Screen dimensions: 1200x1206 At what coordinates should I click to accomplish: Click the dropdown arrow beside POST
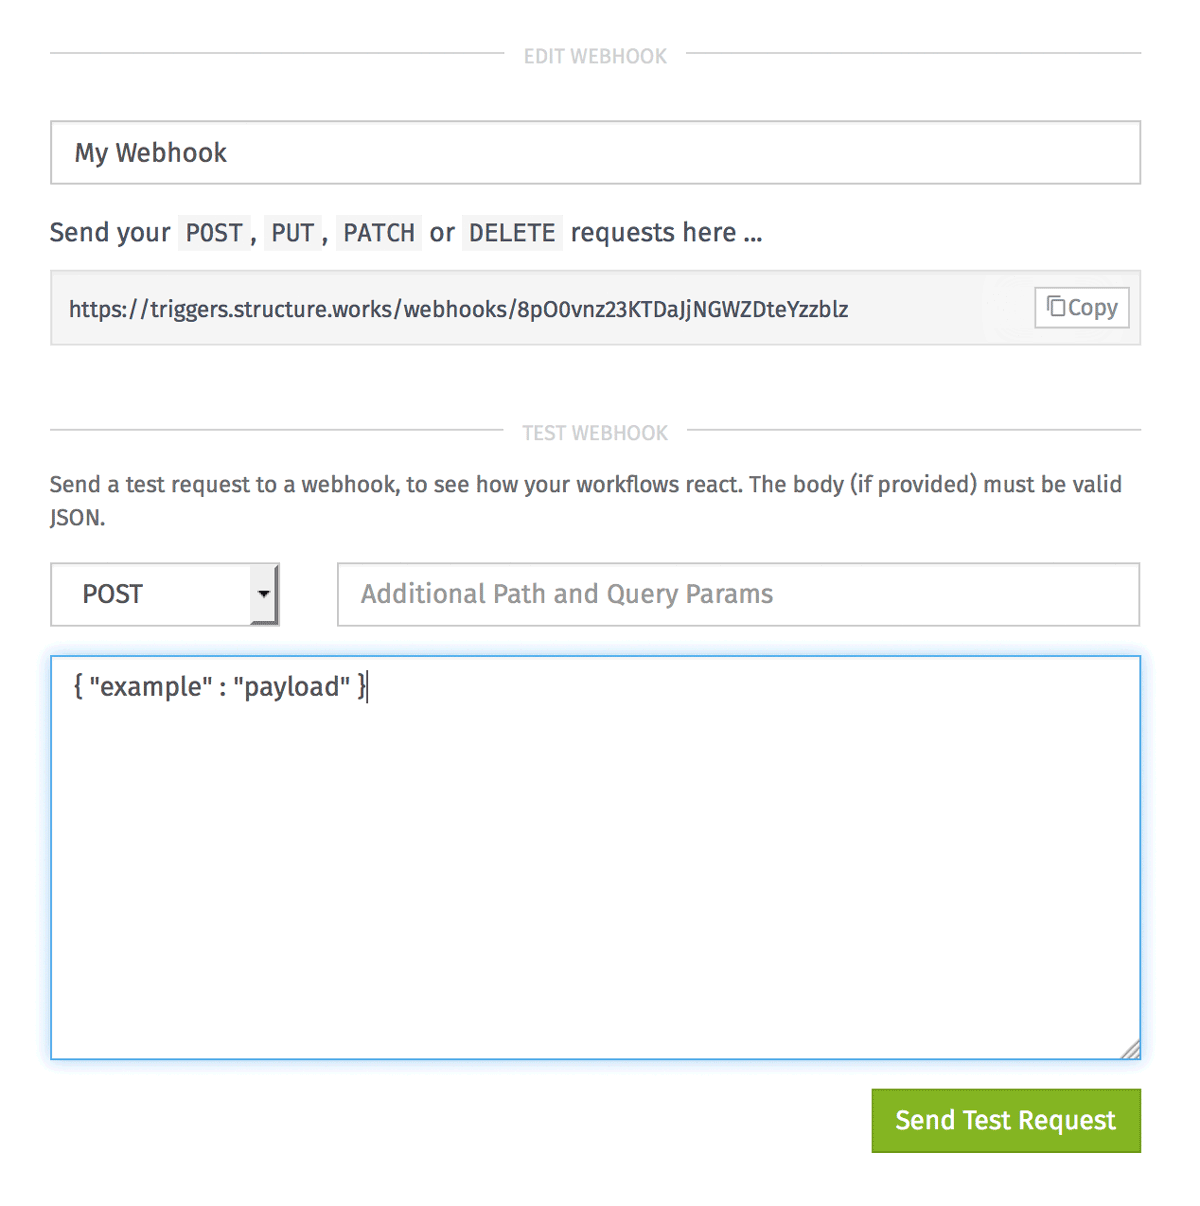[x=264, y=594]
